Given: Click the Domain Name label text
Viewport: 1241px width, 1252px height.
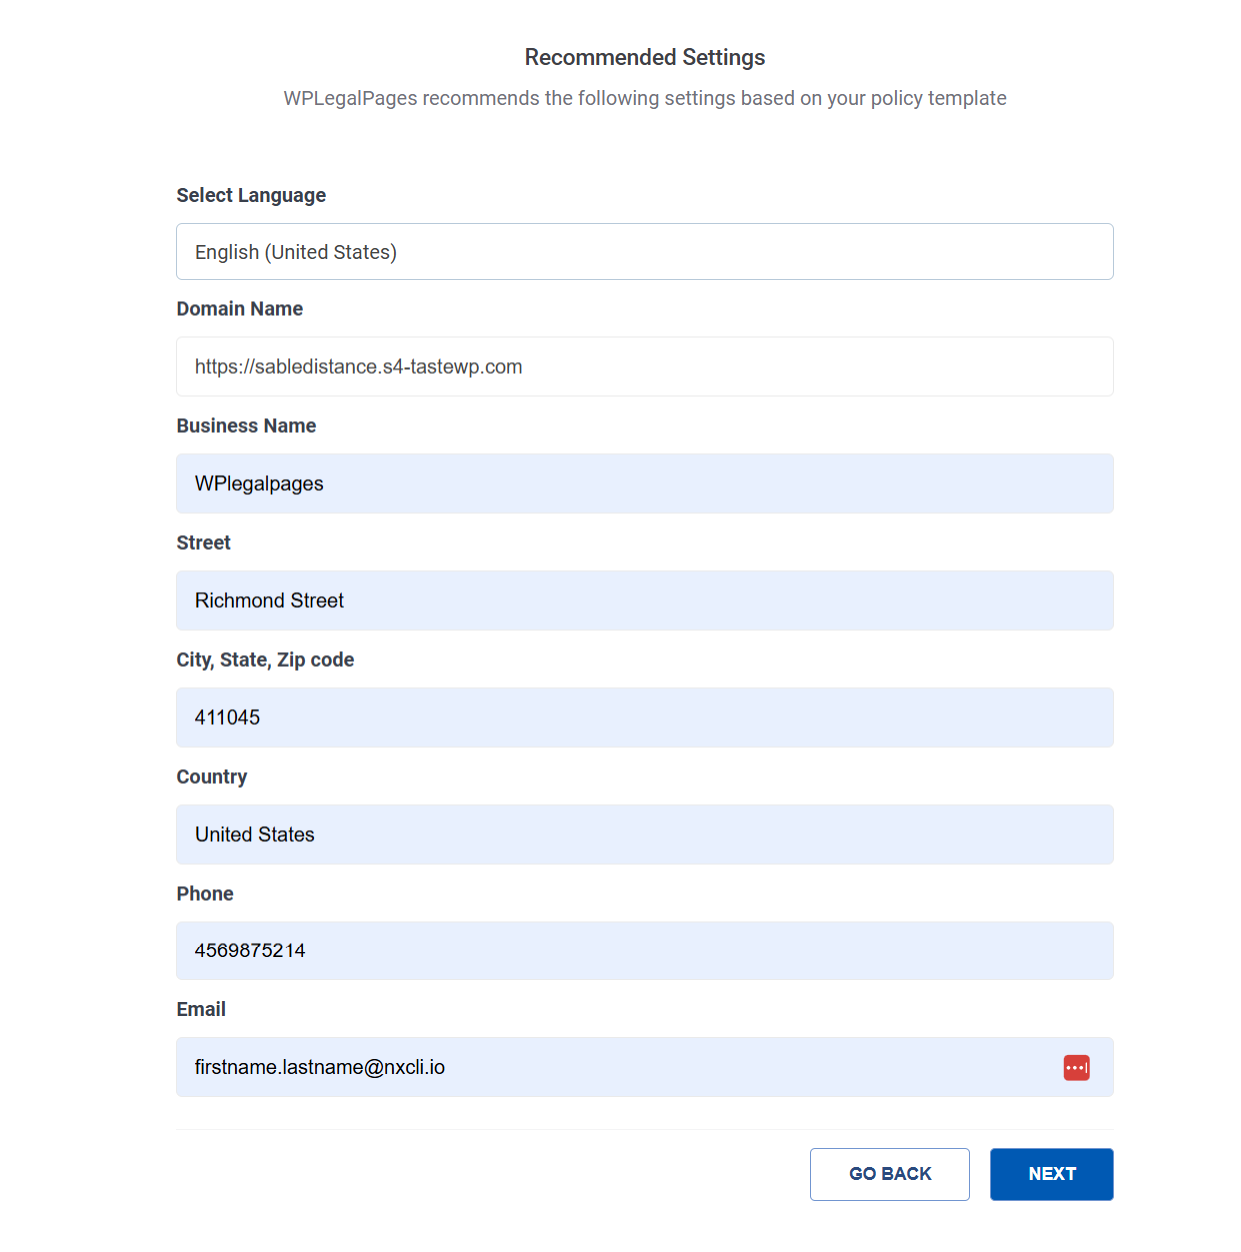Looking at the screenshot, I should point(239,309).
